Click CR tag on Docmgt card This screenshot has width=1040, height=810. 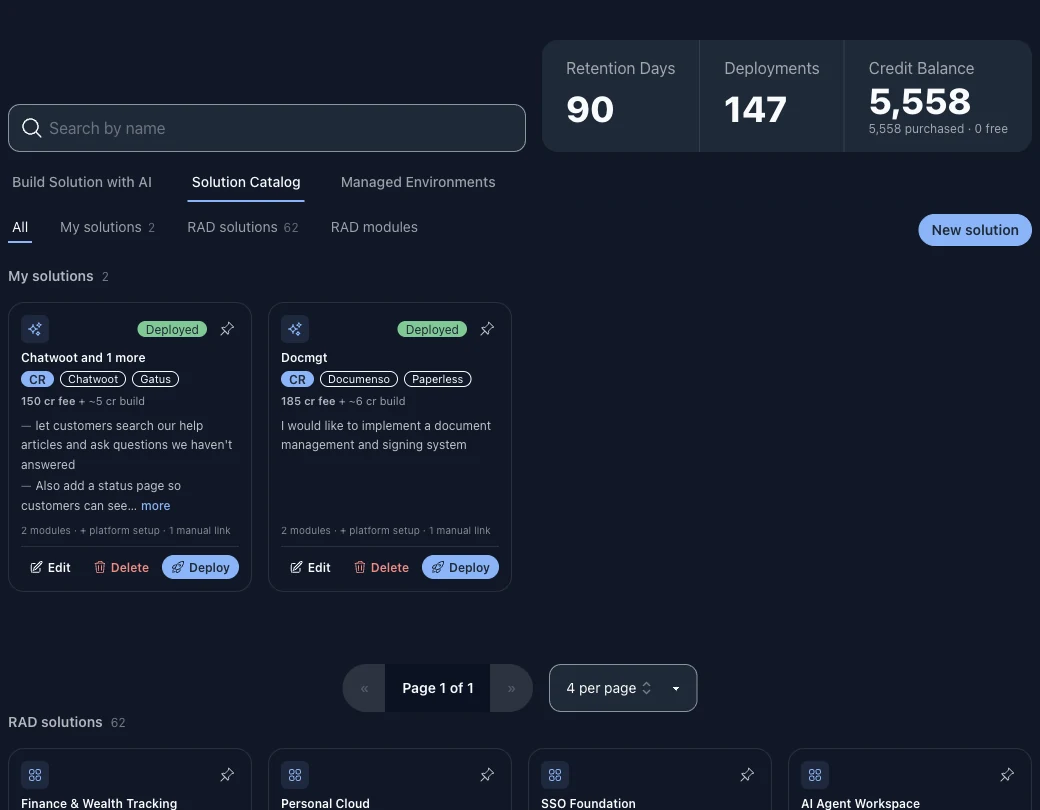(297, 379)
